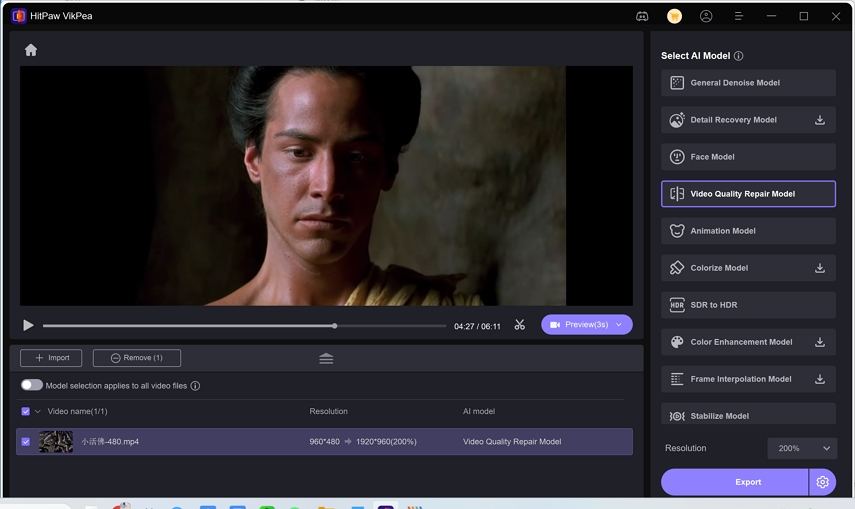This screenshot has width=855, height=509.
Task: Click the AI model column header
Action: pos(479,411)
